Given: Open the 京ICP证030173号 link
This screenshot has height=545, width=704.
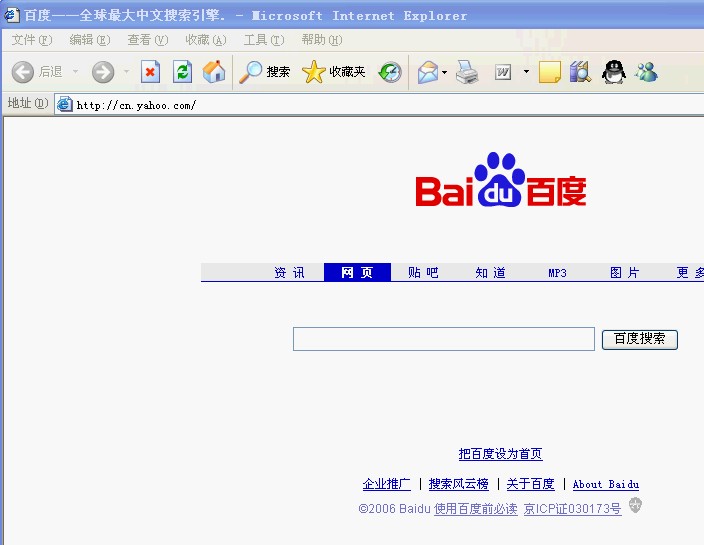Looking at the screenshot, I should 572,509.
